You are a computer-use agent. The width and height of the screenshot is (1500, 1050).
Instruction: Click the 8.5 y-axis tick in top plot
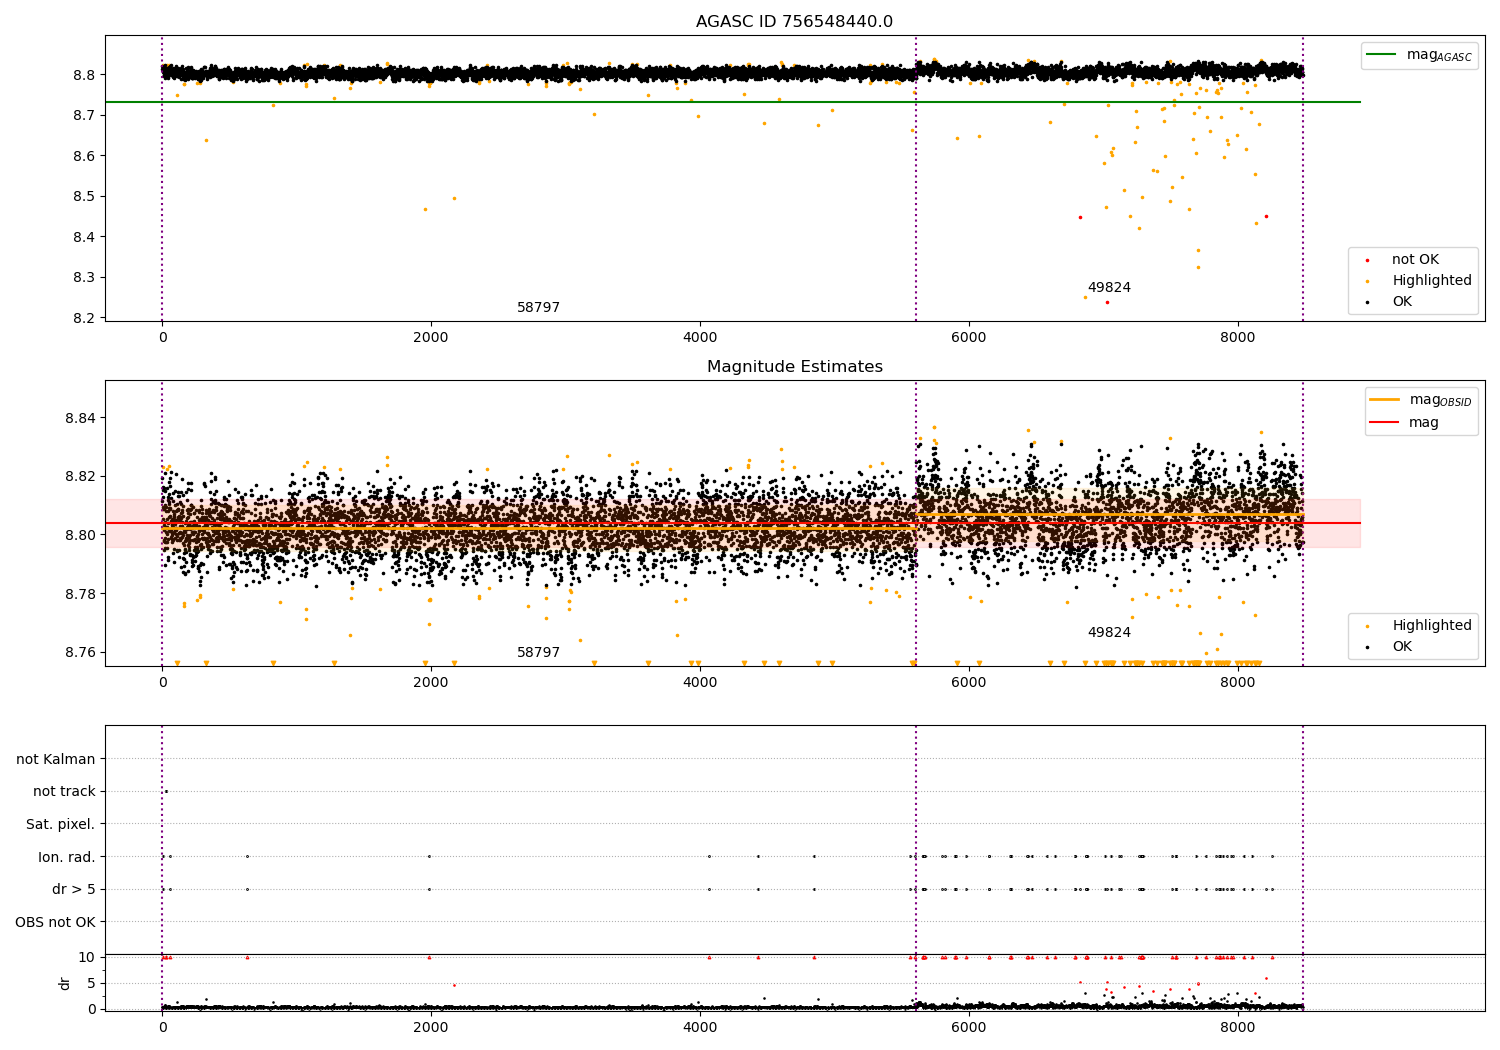point(84,197)
